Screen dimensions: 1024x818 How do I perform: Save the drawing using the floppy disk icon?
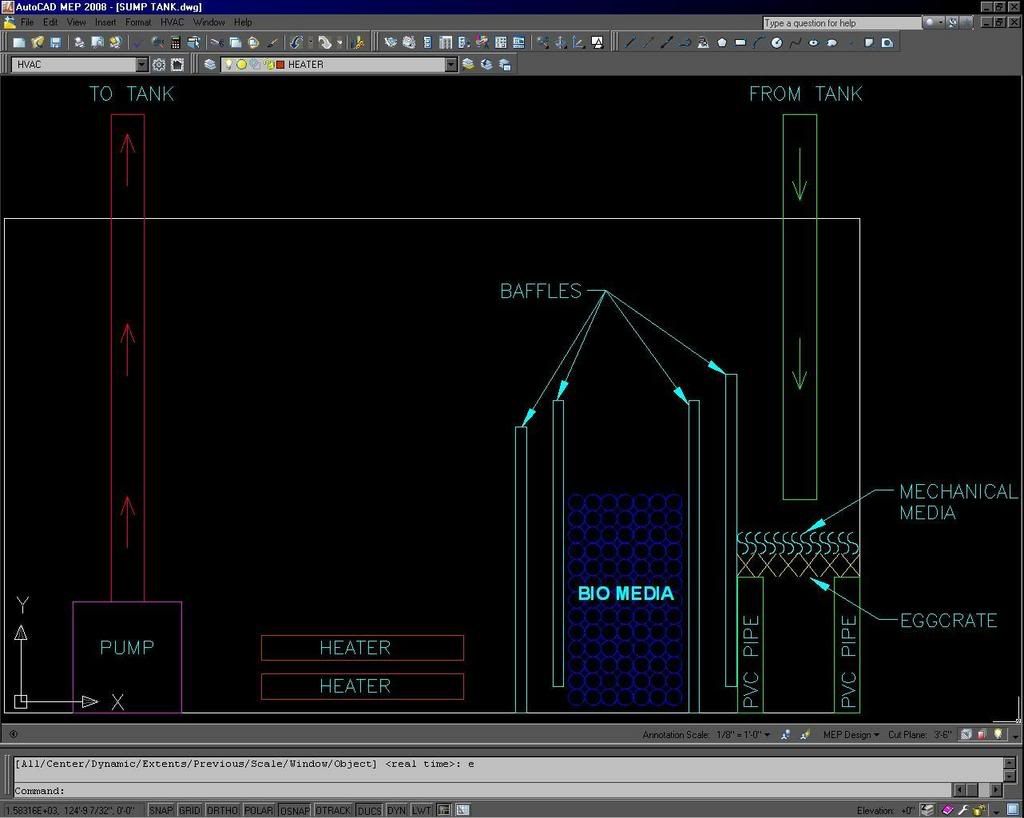pyautogui.click(x=56, y=42)
